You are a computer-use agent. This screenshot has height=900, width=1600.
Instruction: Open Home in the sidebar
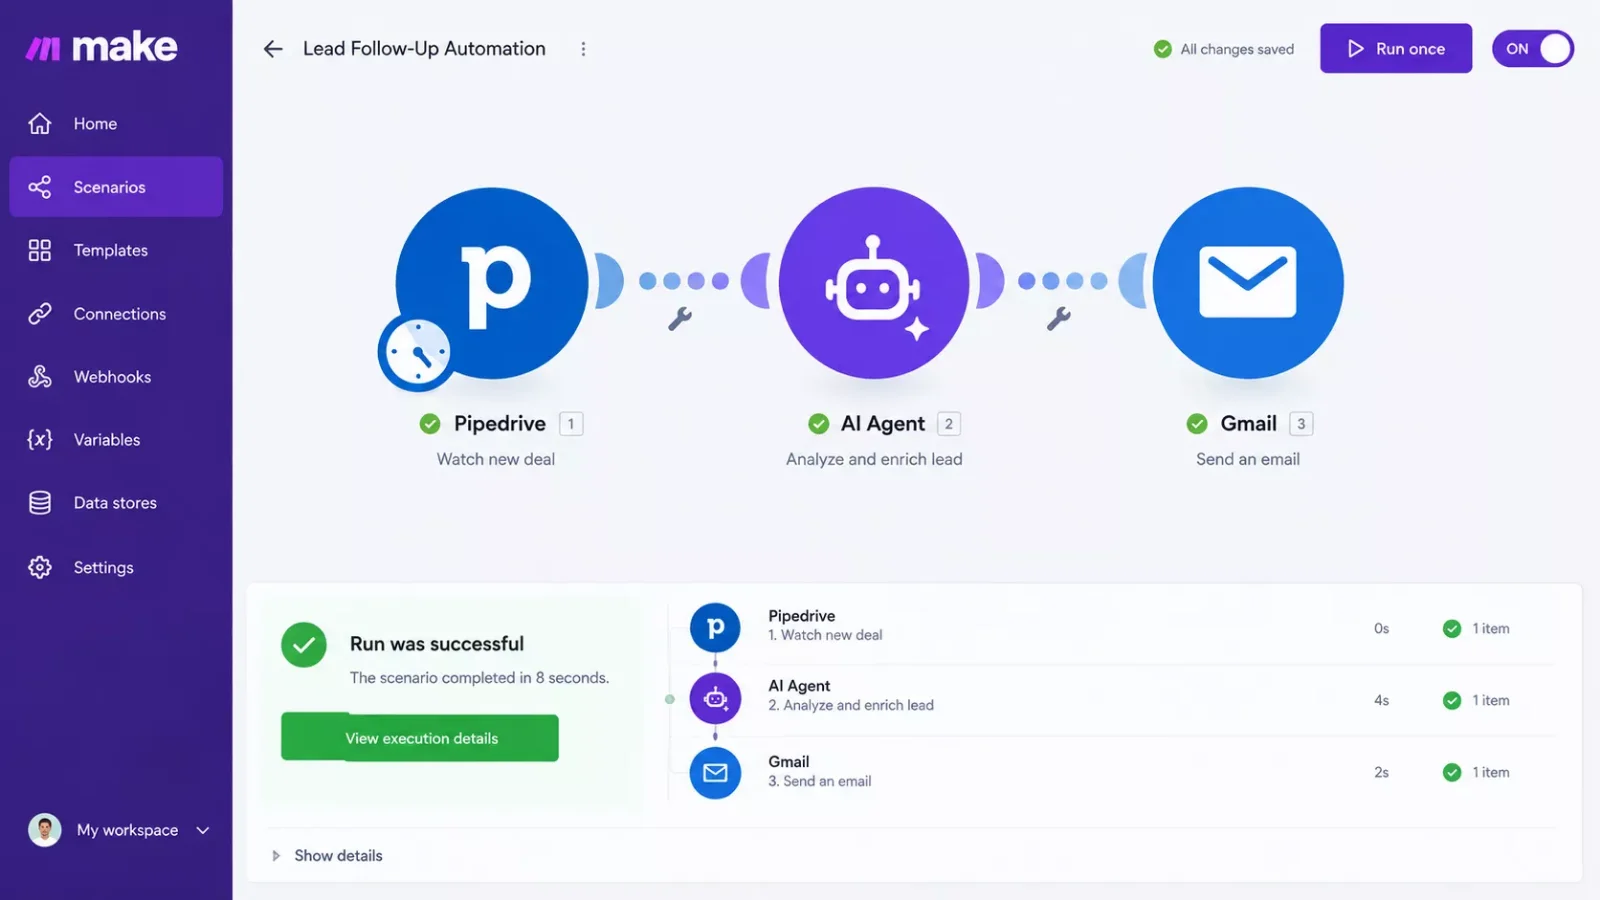point(116,124)
